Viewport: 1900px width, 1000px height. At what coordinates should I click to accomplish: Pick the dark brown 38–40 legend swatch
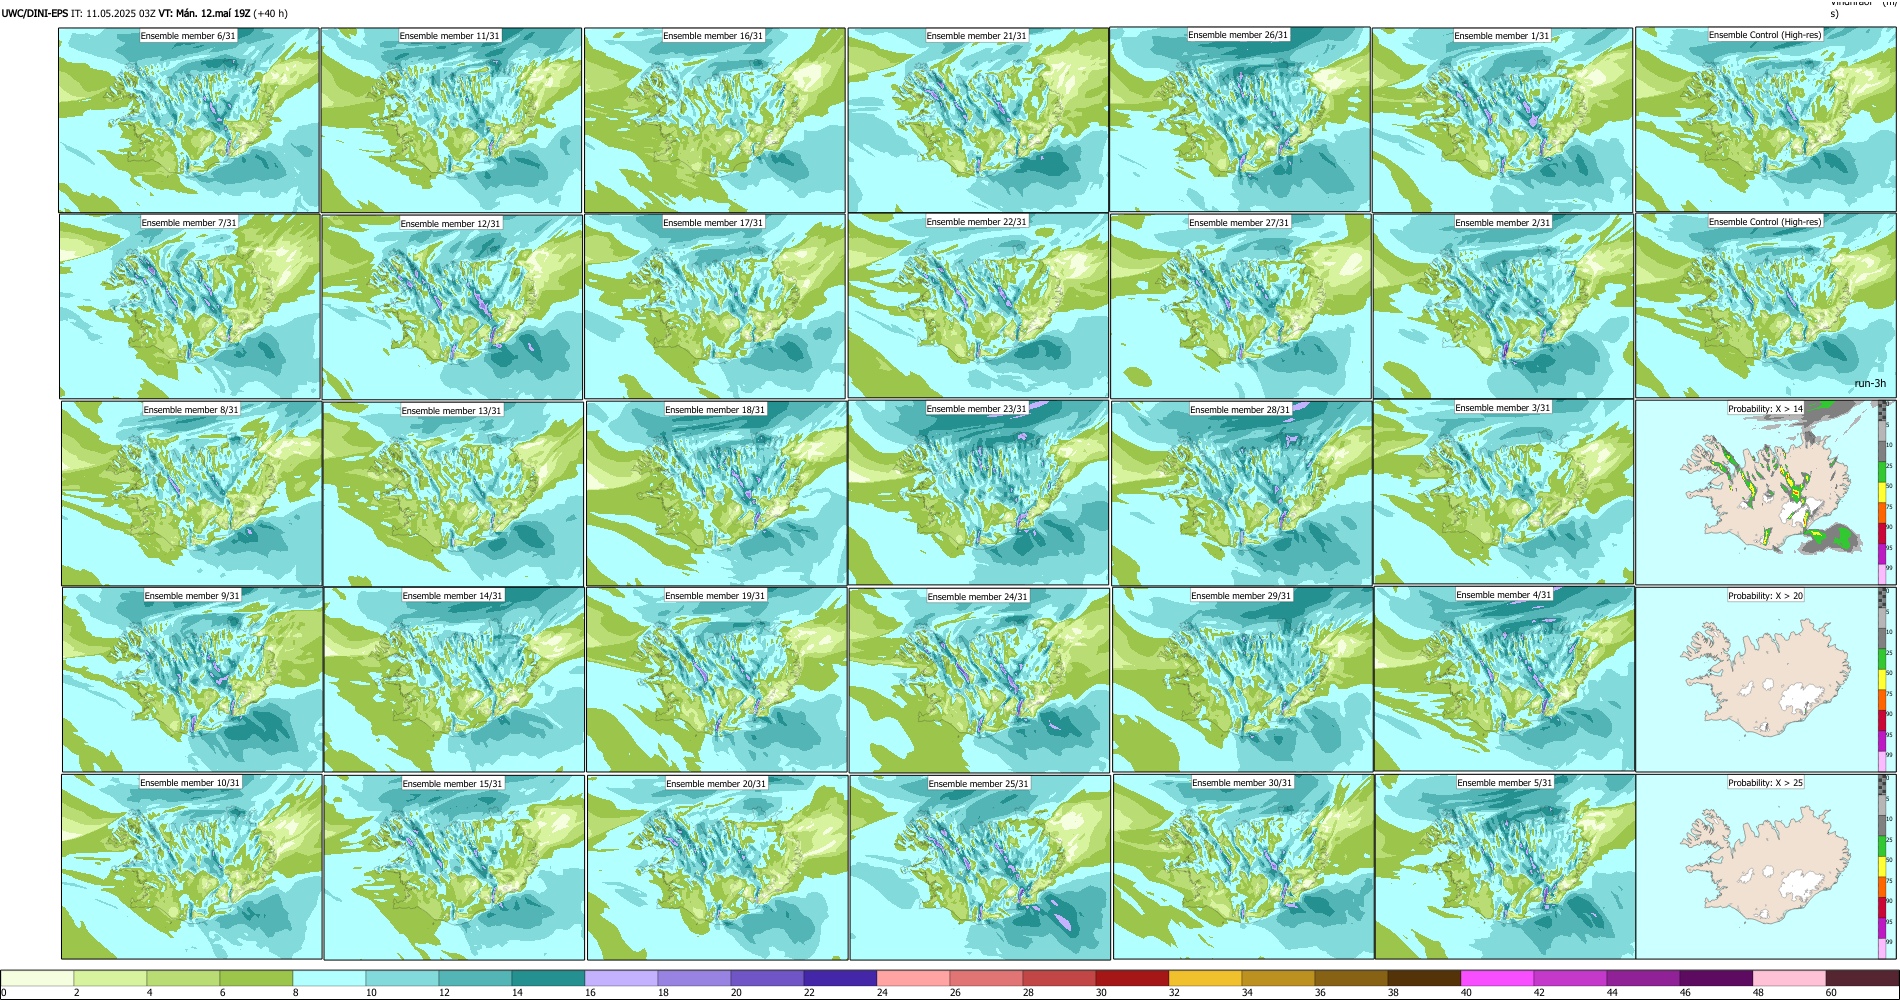[1424, 978]
